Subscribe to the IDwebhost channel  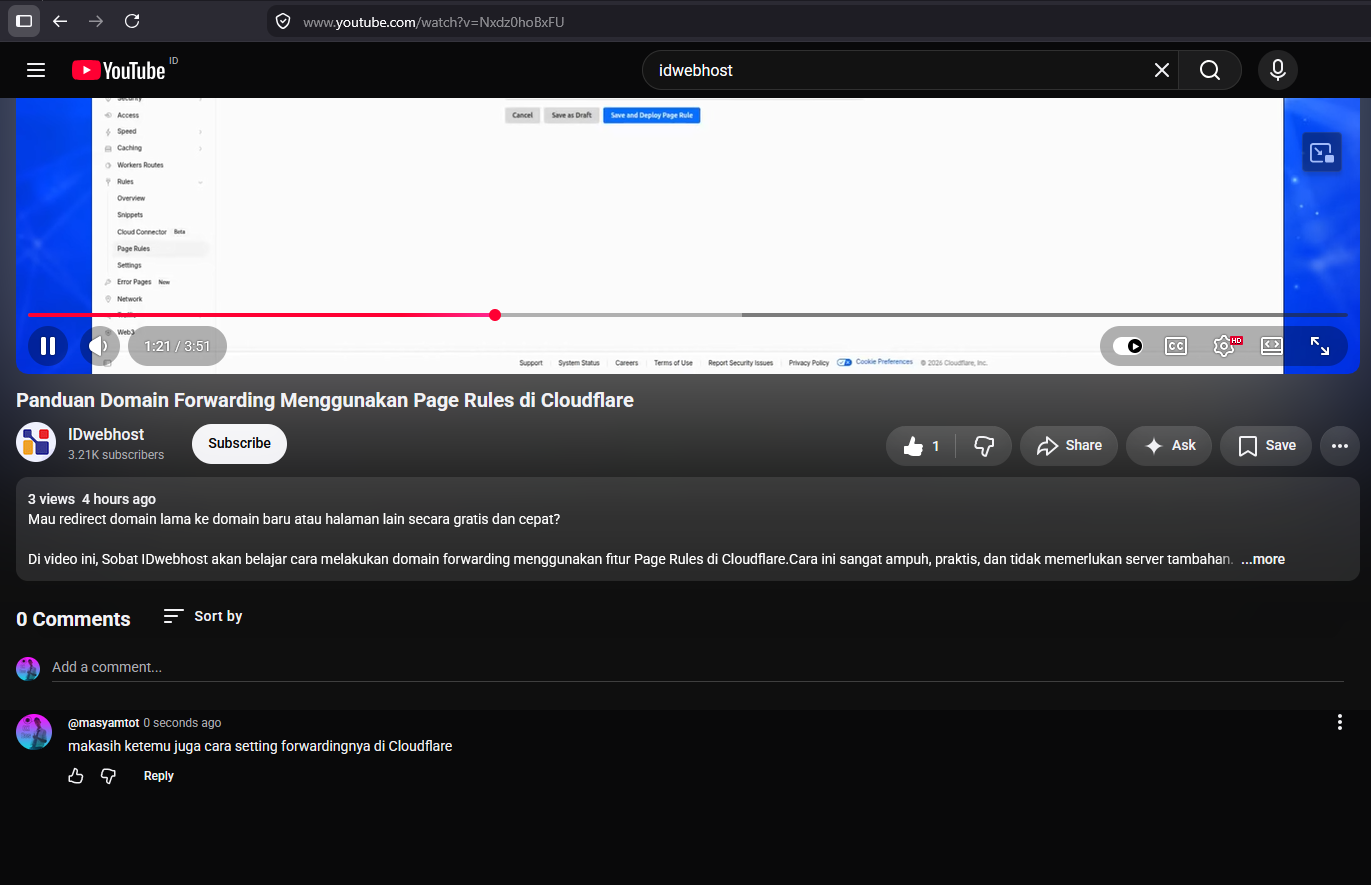tap(239, 444)
